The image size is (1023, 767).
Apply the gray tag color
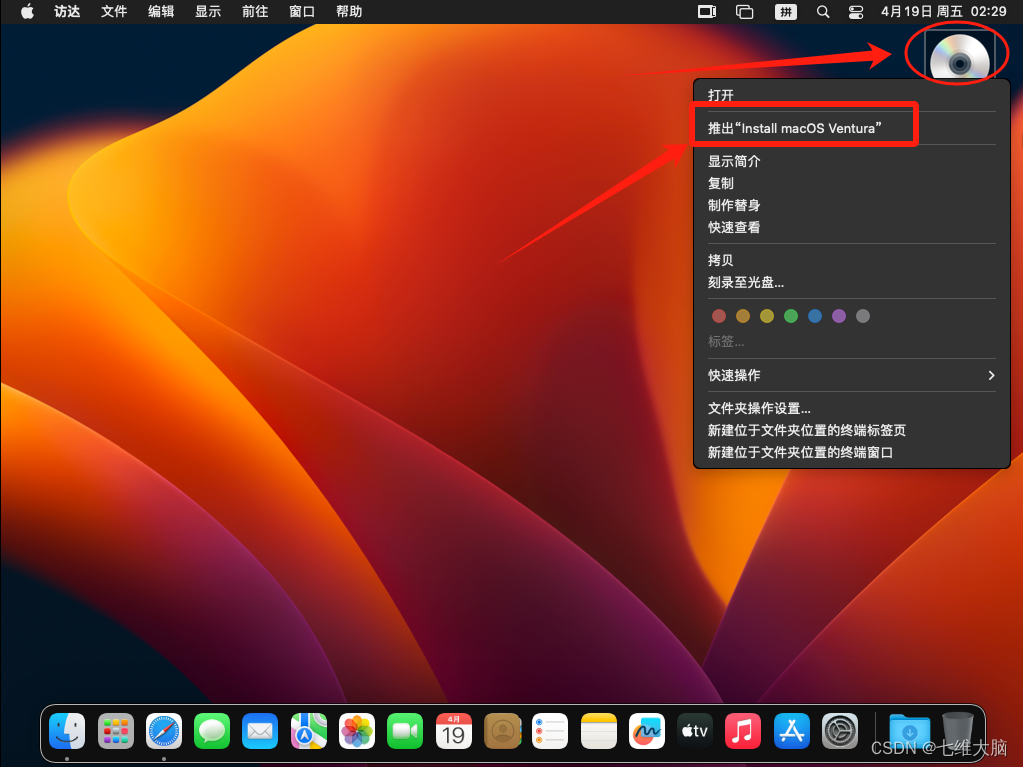point(863,316)
